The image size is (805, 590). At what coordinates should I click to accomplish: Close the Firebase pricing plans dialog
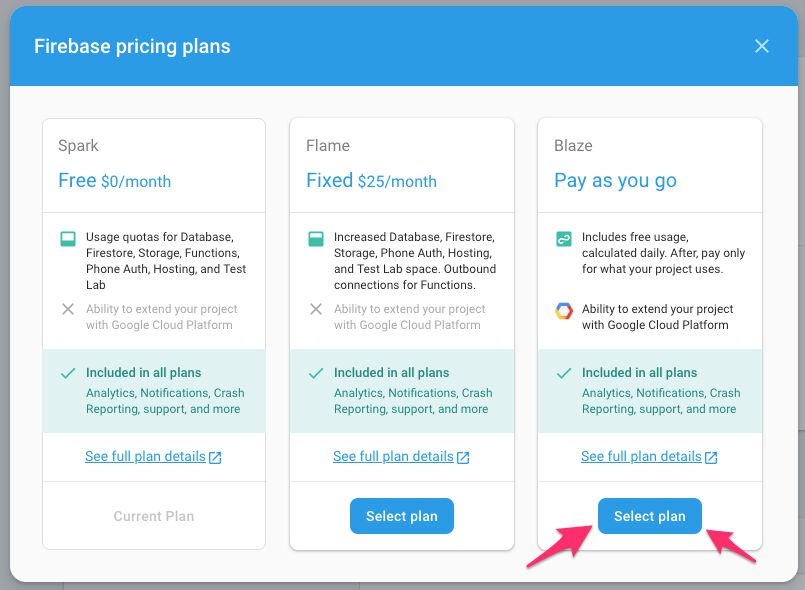pyautogui.click(x=762, y=46)
